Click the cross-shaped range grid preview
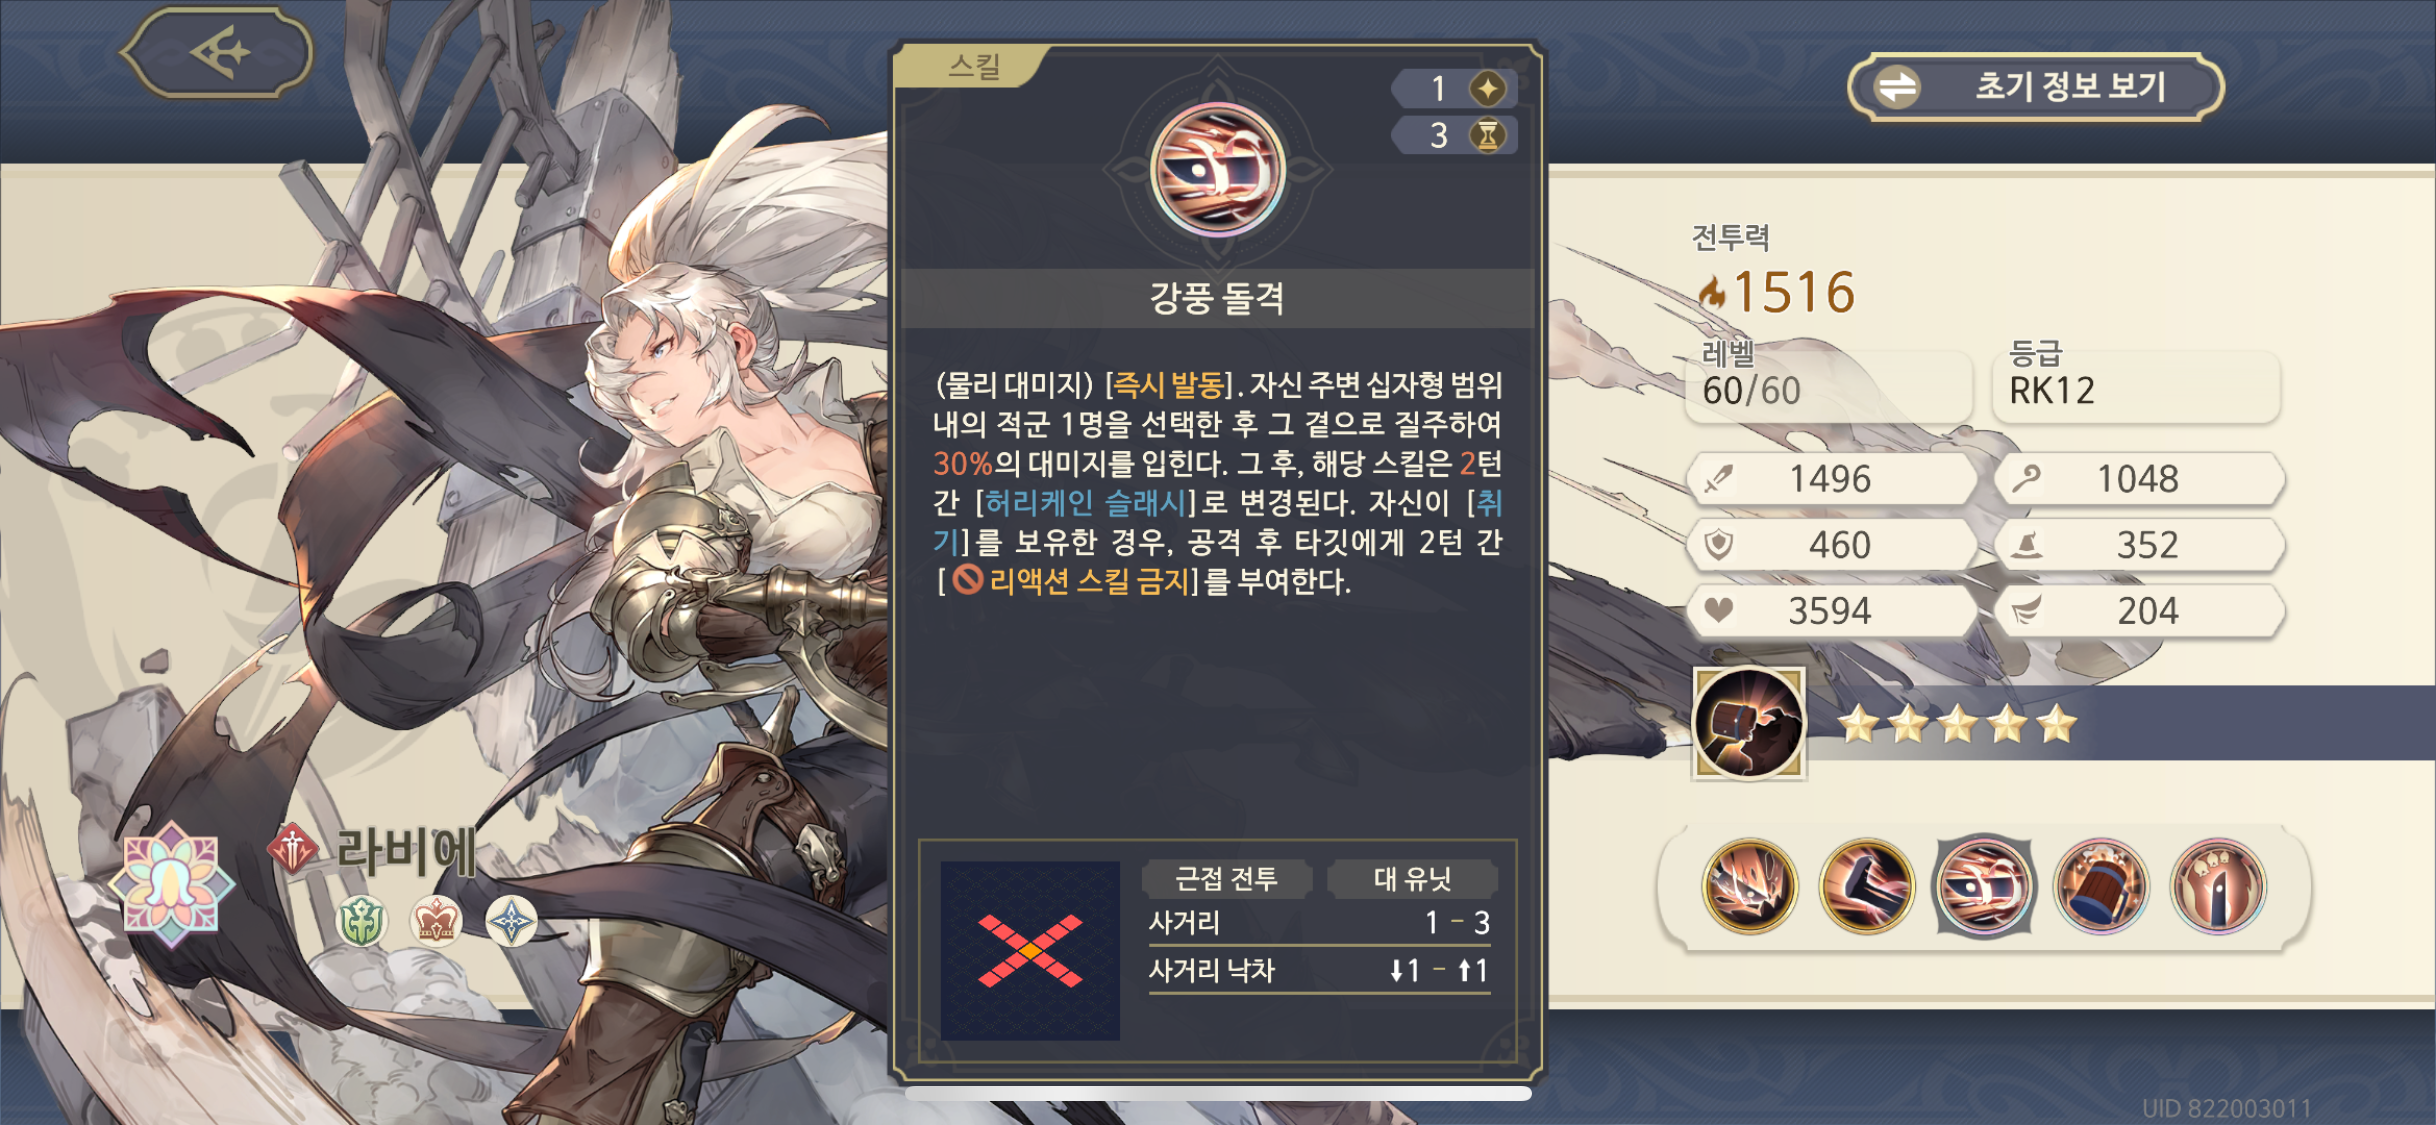 [1030, 950]
